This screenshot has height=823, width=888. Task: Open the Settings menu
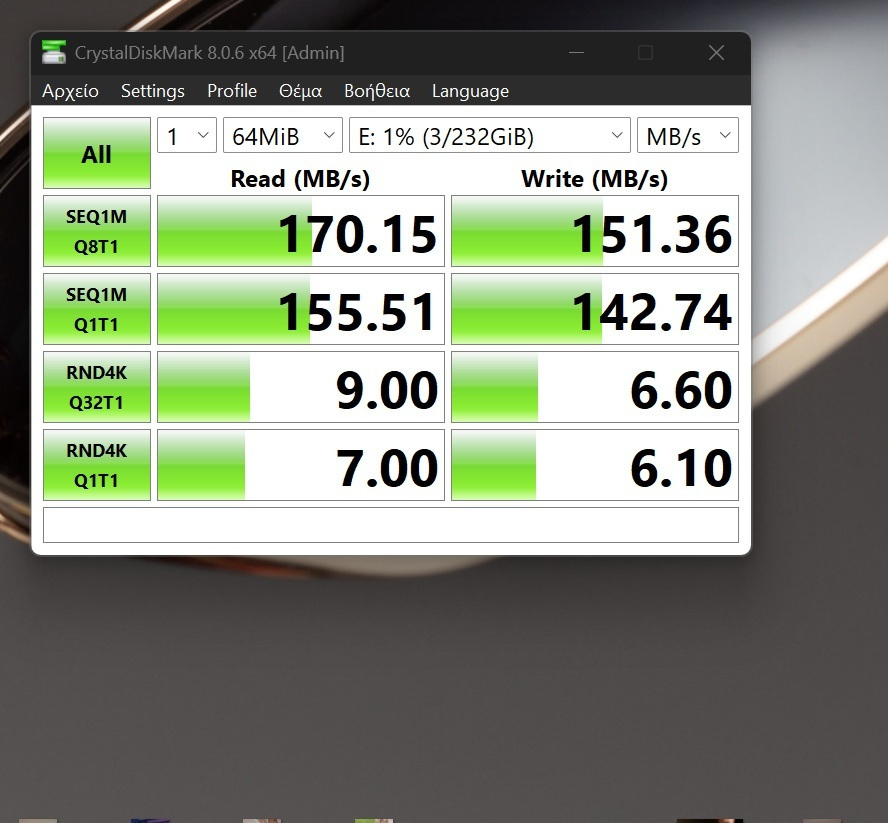(153, 91)
